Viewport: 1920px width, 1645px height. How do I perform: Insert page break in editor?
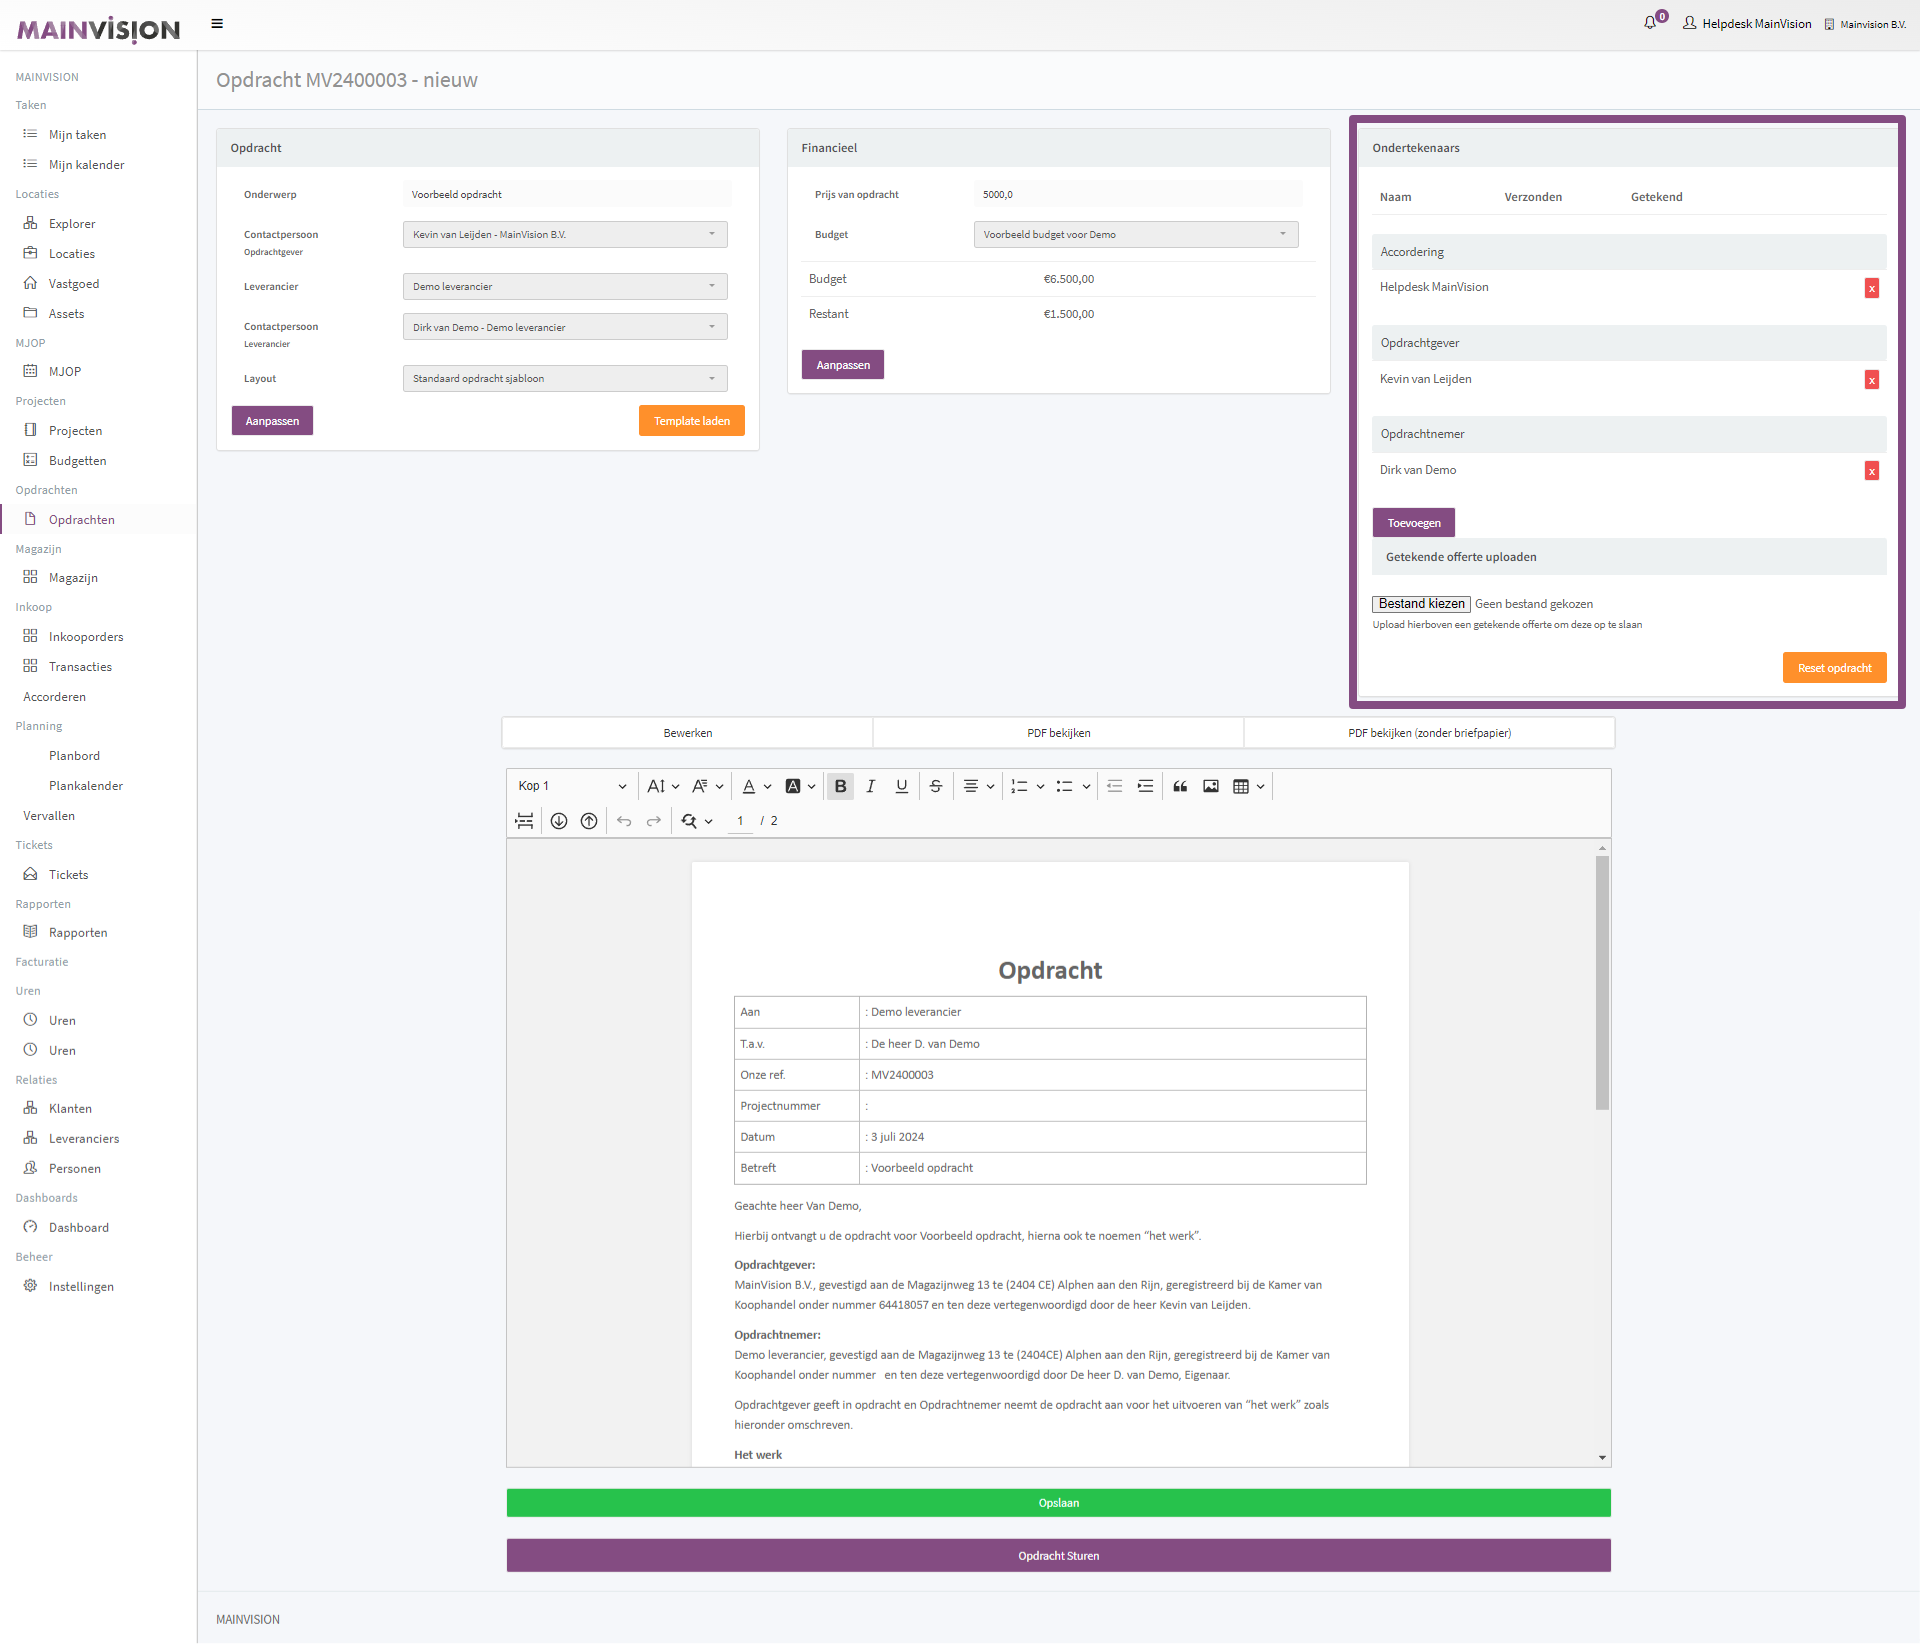click(x=524, y=821)
